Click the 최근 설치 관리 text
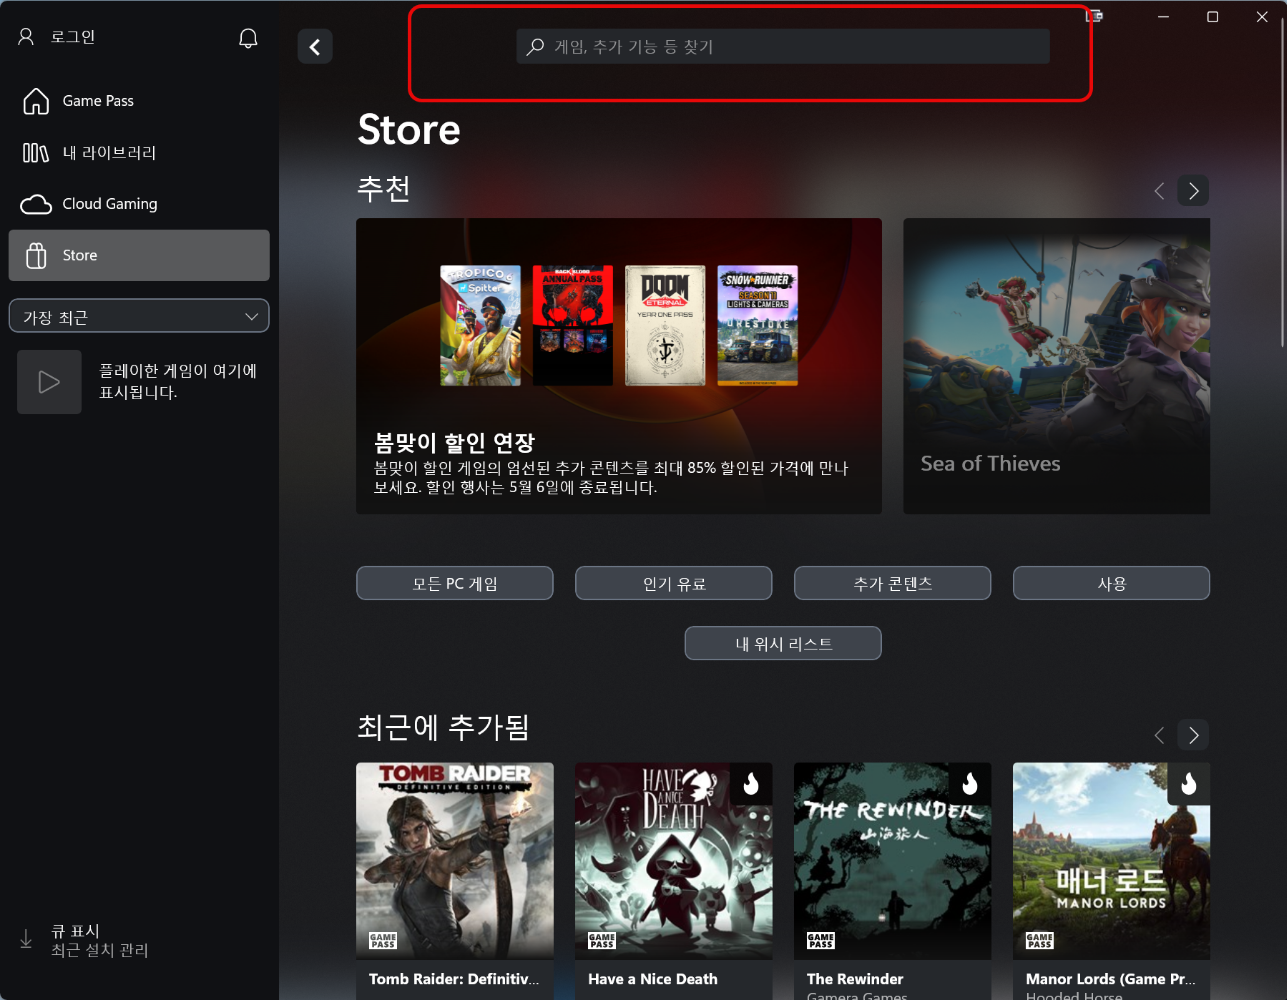Image resolution: width=1287 pixels, height=1000 pixels. click(x=100, y=950)
